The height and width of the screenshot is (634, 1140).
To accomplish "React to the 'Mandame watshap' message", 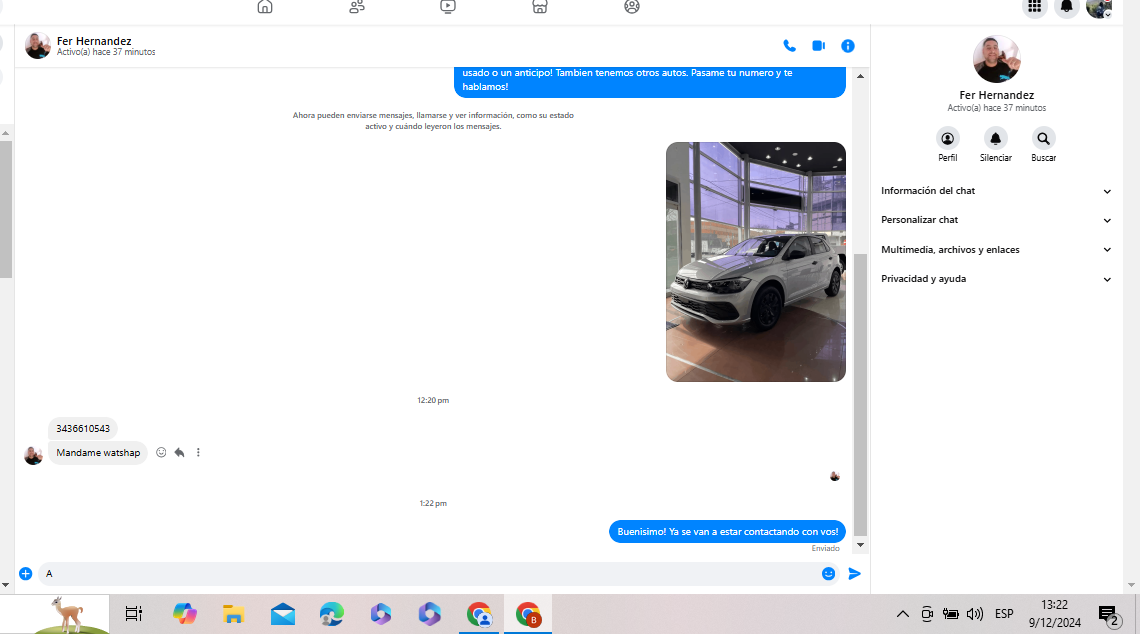I will [x=161, y=453].
